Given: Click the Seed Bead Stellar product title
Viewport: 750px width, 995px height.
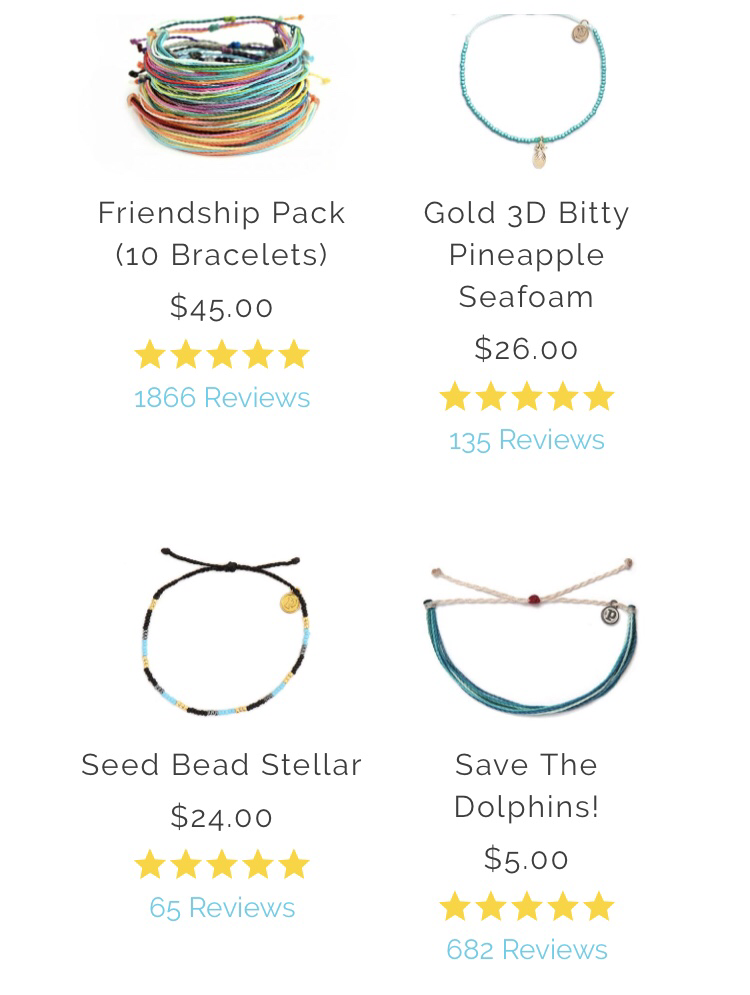Looking at the screenshot, I should [x=221, y=765].
